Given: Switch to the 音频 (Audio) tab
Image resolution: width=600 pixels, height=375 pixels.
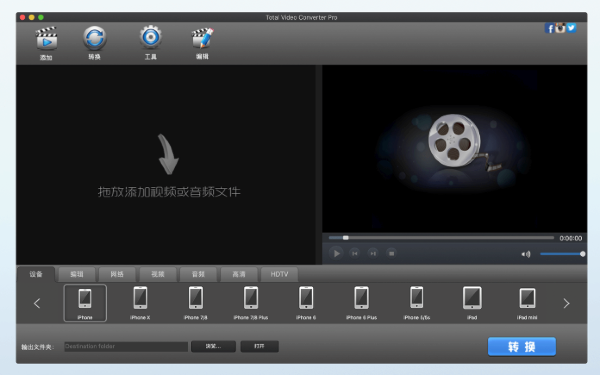Looking at the screenshot, I should [x=198, y=274].
